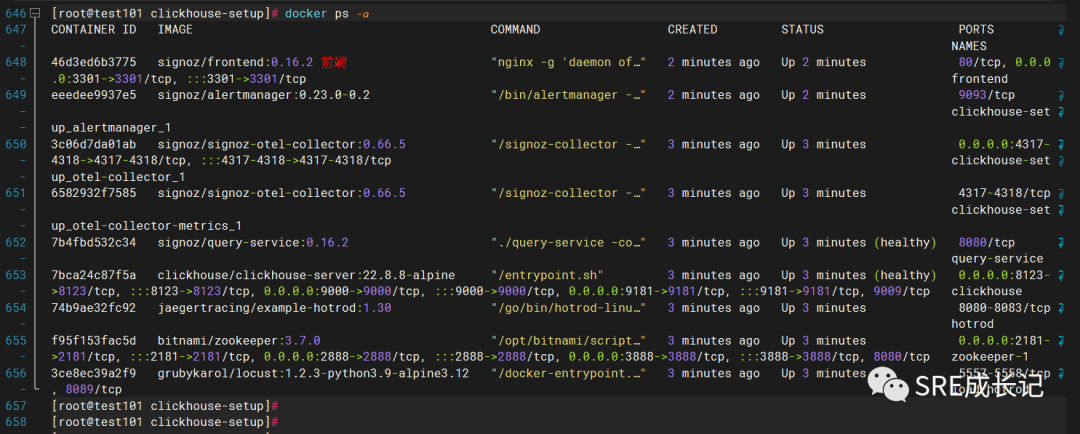The image size is (1080, 434).
Task: Click line number 656 in the gutter
Action: [x=15, y=374]
